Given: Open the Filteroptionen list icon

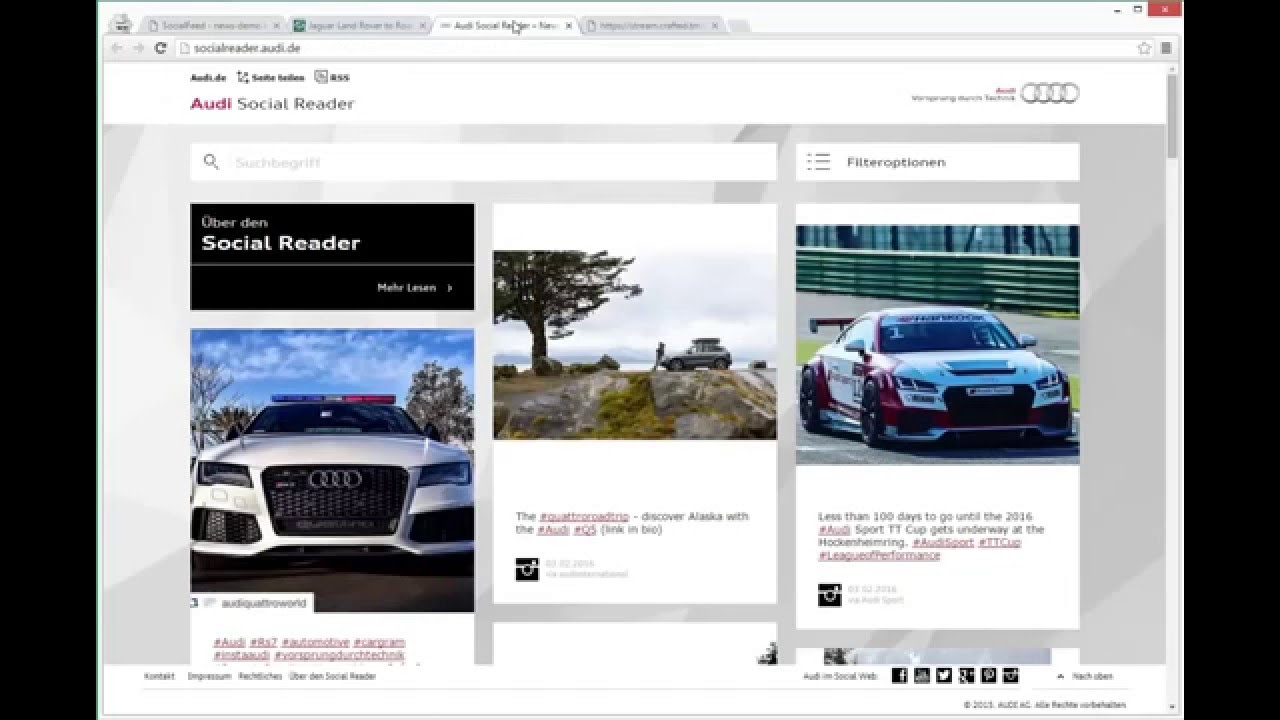Looking at the screenshot, I should point(819,162).
